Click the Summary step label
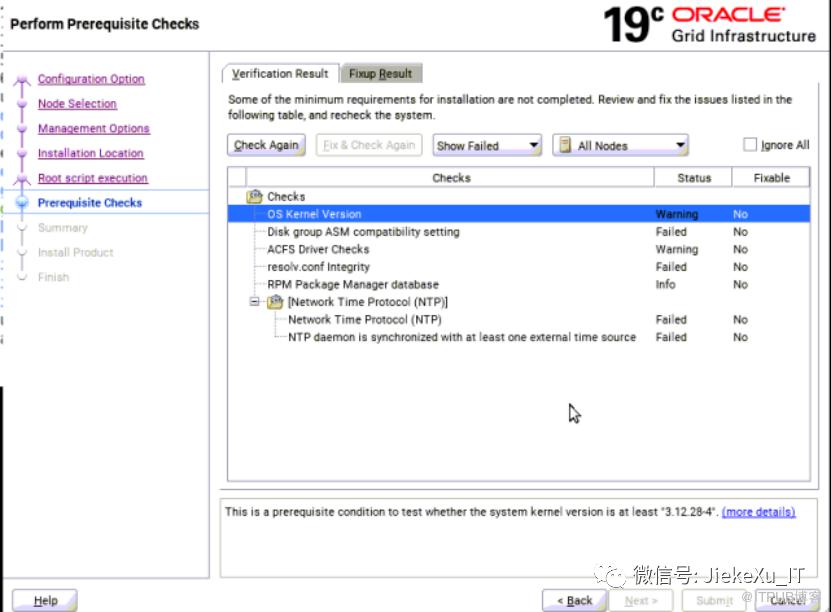The height and width of the screenshot is (612, 831). 63,228
